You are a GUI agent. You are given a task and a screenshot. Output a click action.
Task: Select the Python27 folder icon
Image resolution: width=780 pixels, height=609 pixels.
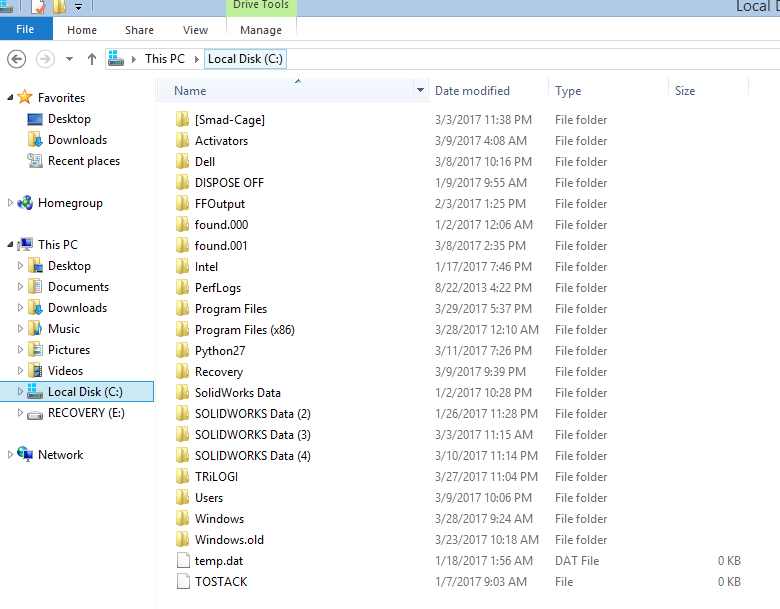click(183, 350)
